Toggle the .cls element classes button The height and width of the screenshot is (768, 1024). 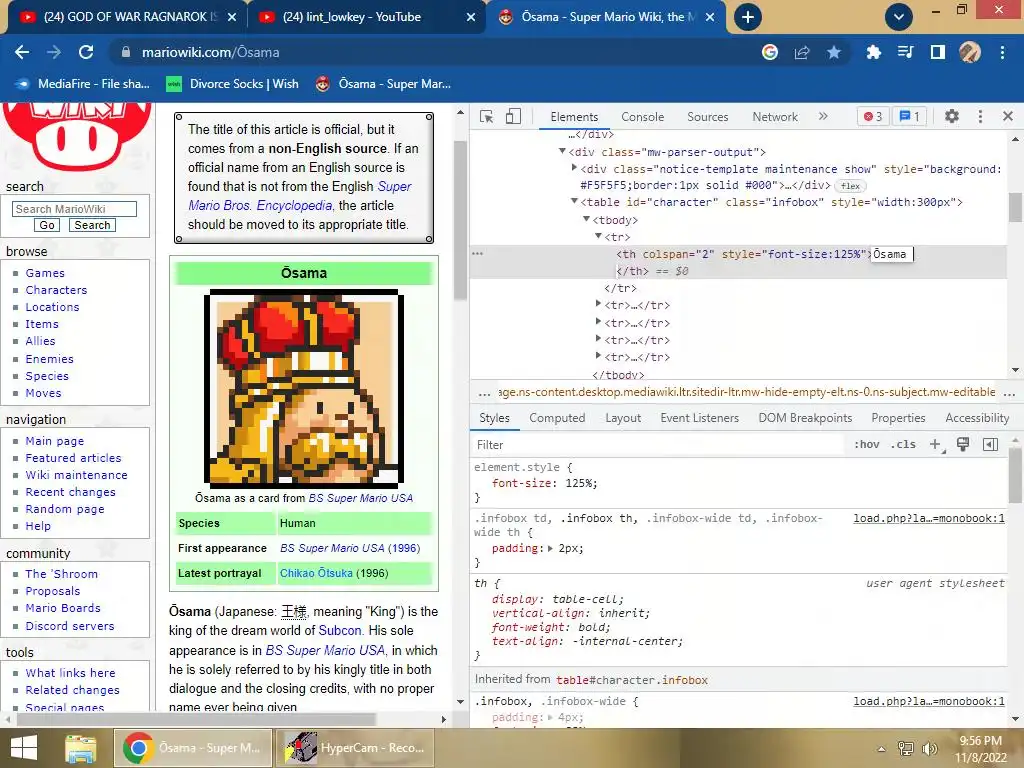[x=903, y=445]
